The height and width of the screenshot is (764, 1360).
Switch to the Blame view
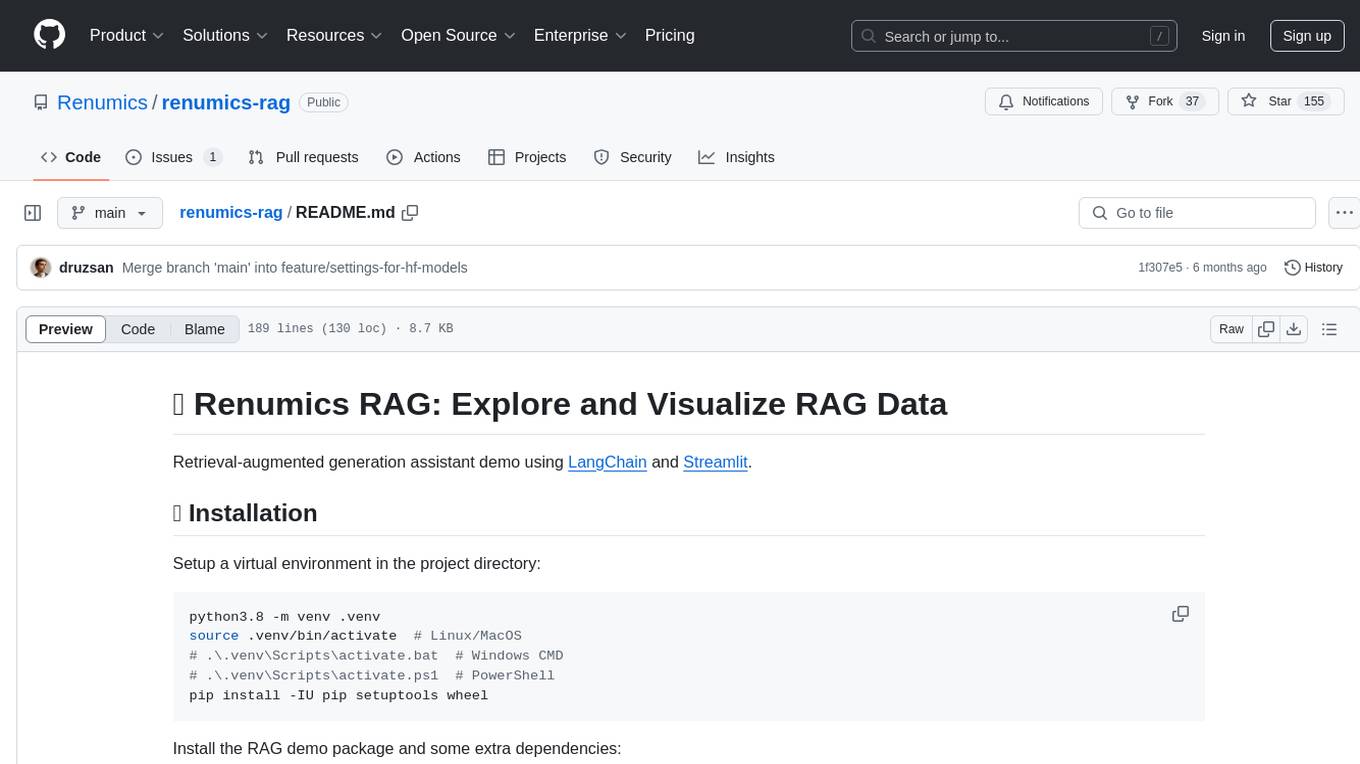(x=204, y=329)
